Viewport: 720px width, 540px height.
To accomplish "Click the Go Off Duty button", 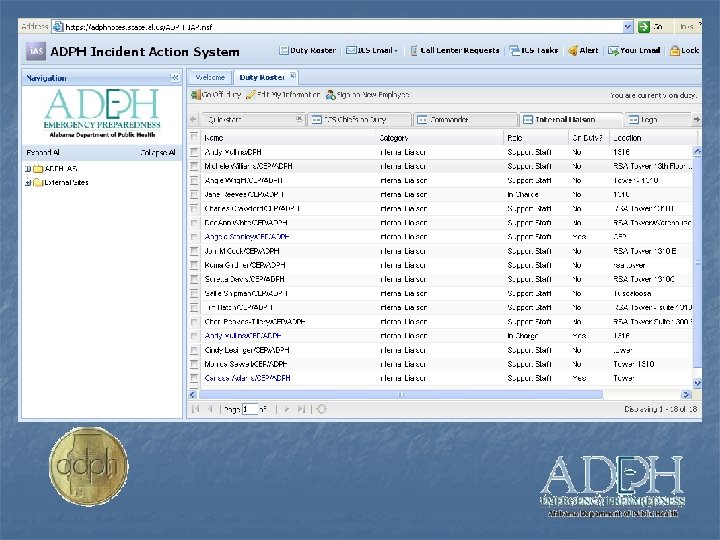I will point(216,95).
